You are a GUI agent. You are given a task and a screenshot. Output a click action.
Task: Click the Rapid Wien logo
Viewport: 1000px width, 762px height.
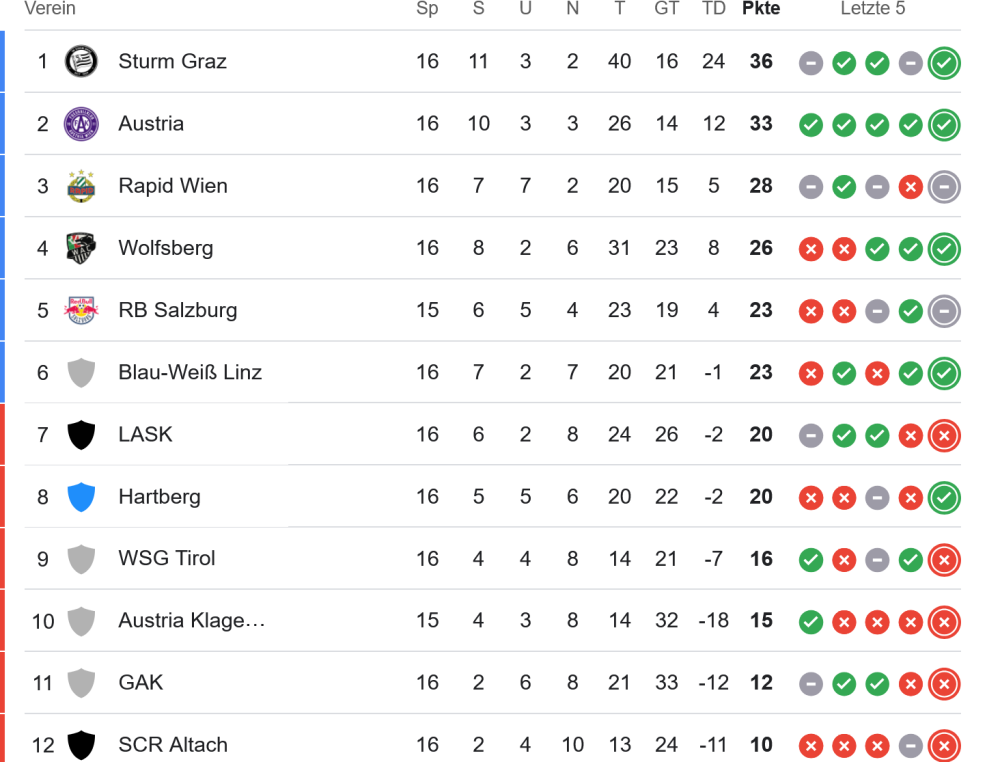(x=82, y=186)
